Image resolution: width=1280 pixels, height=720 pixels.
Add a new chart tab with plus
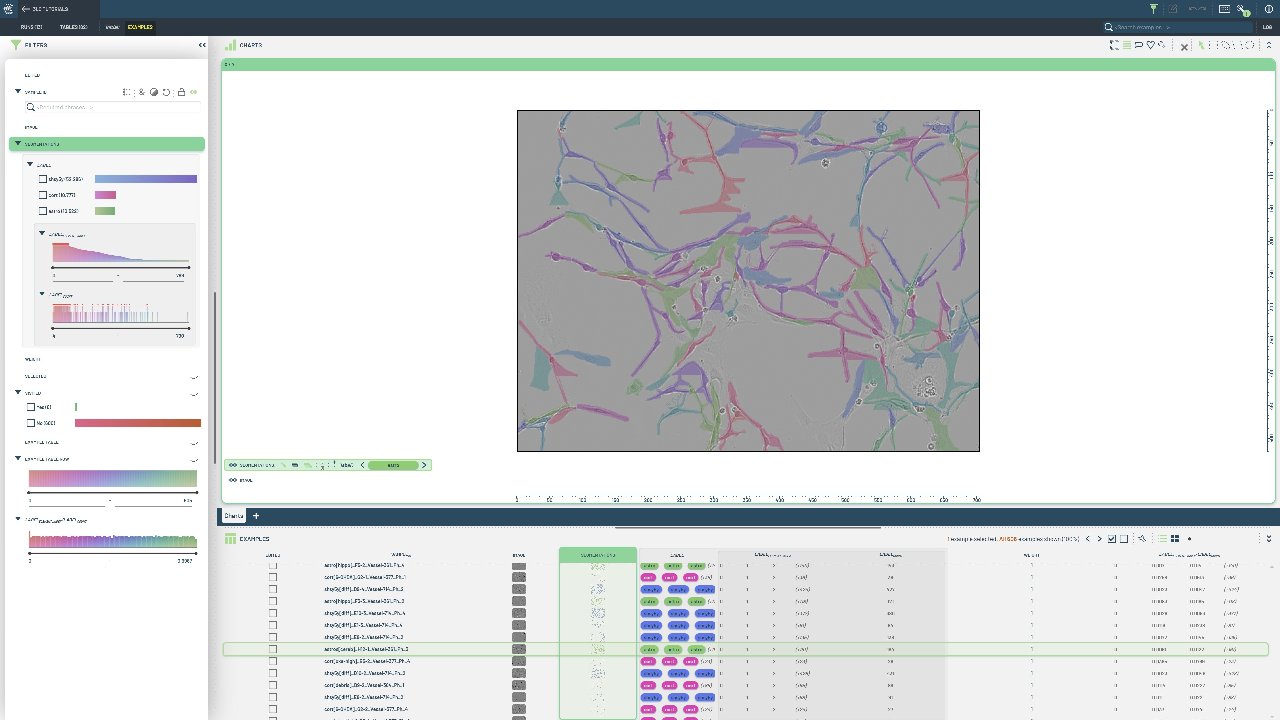[x=256, y=516]
